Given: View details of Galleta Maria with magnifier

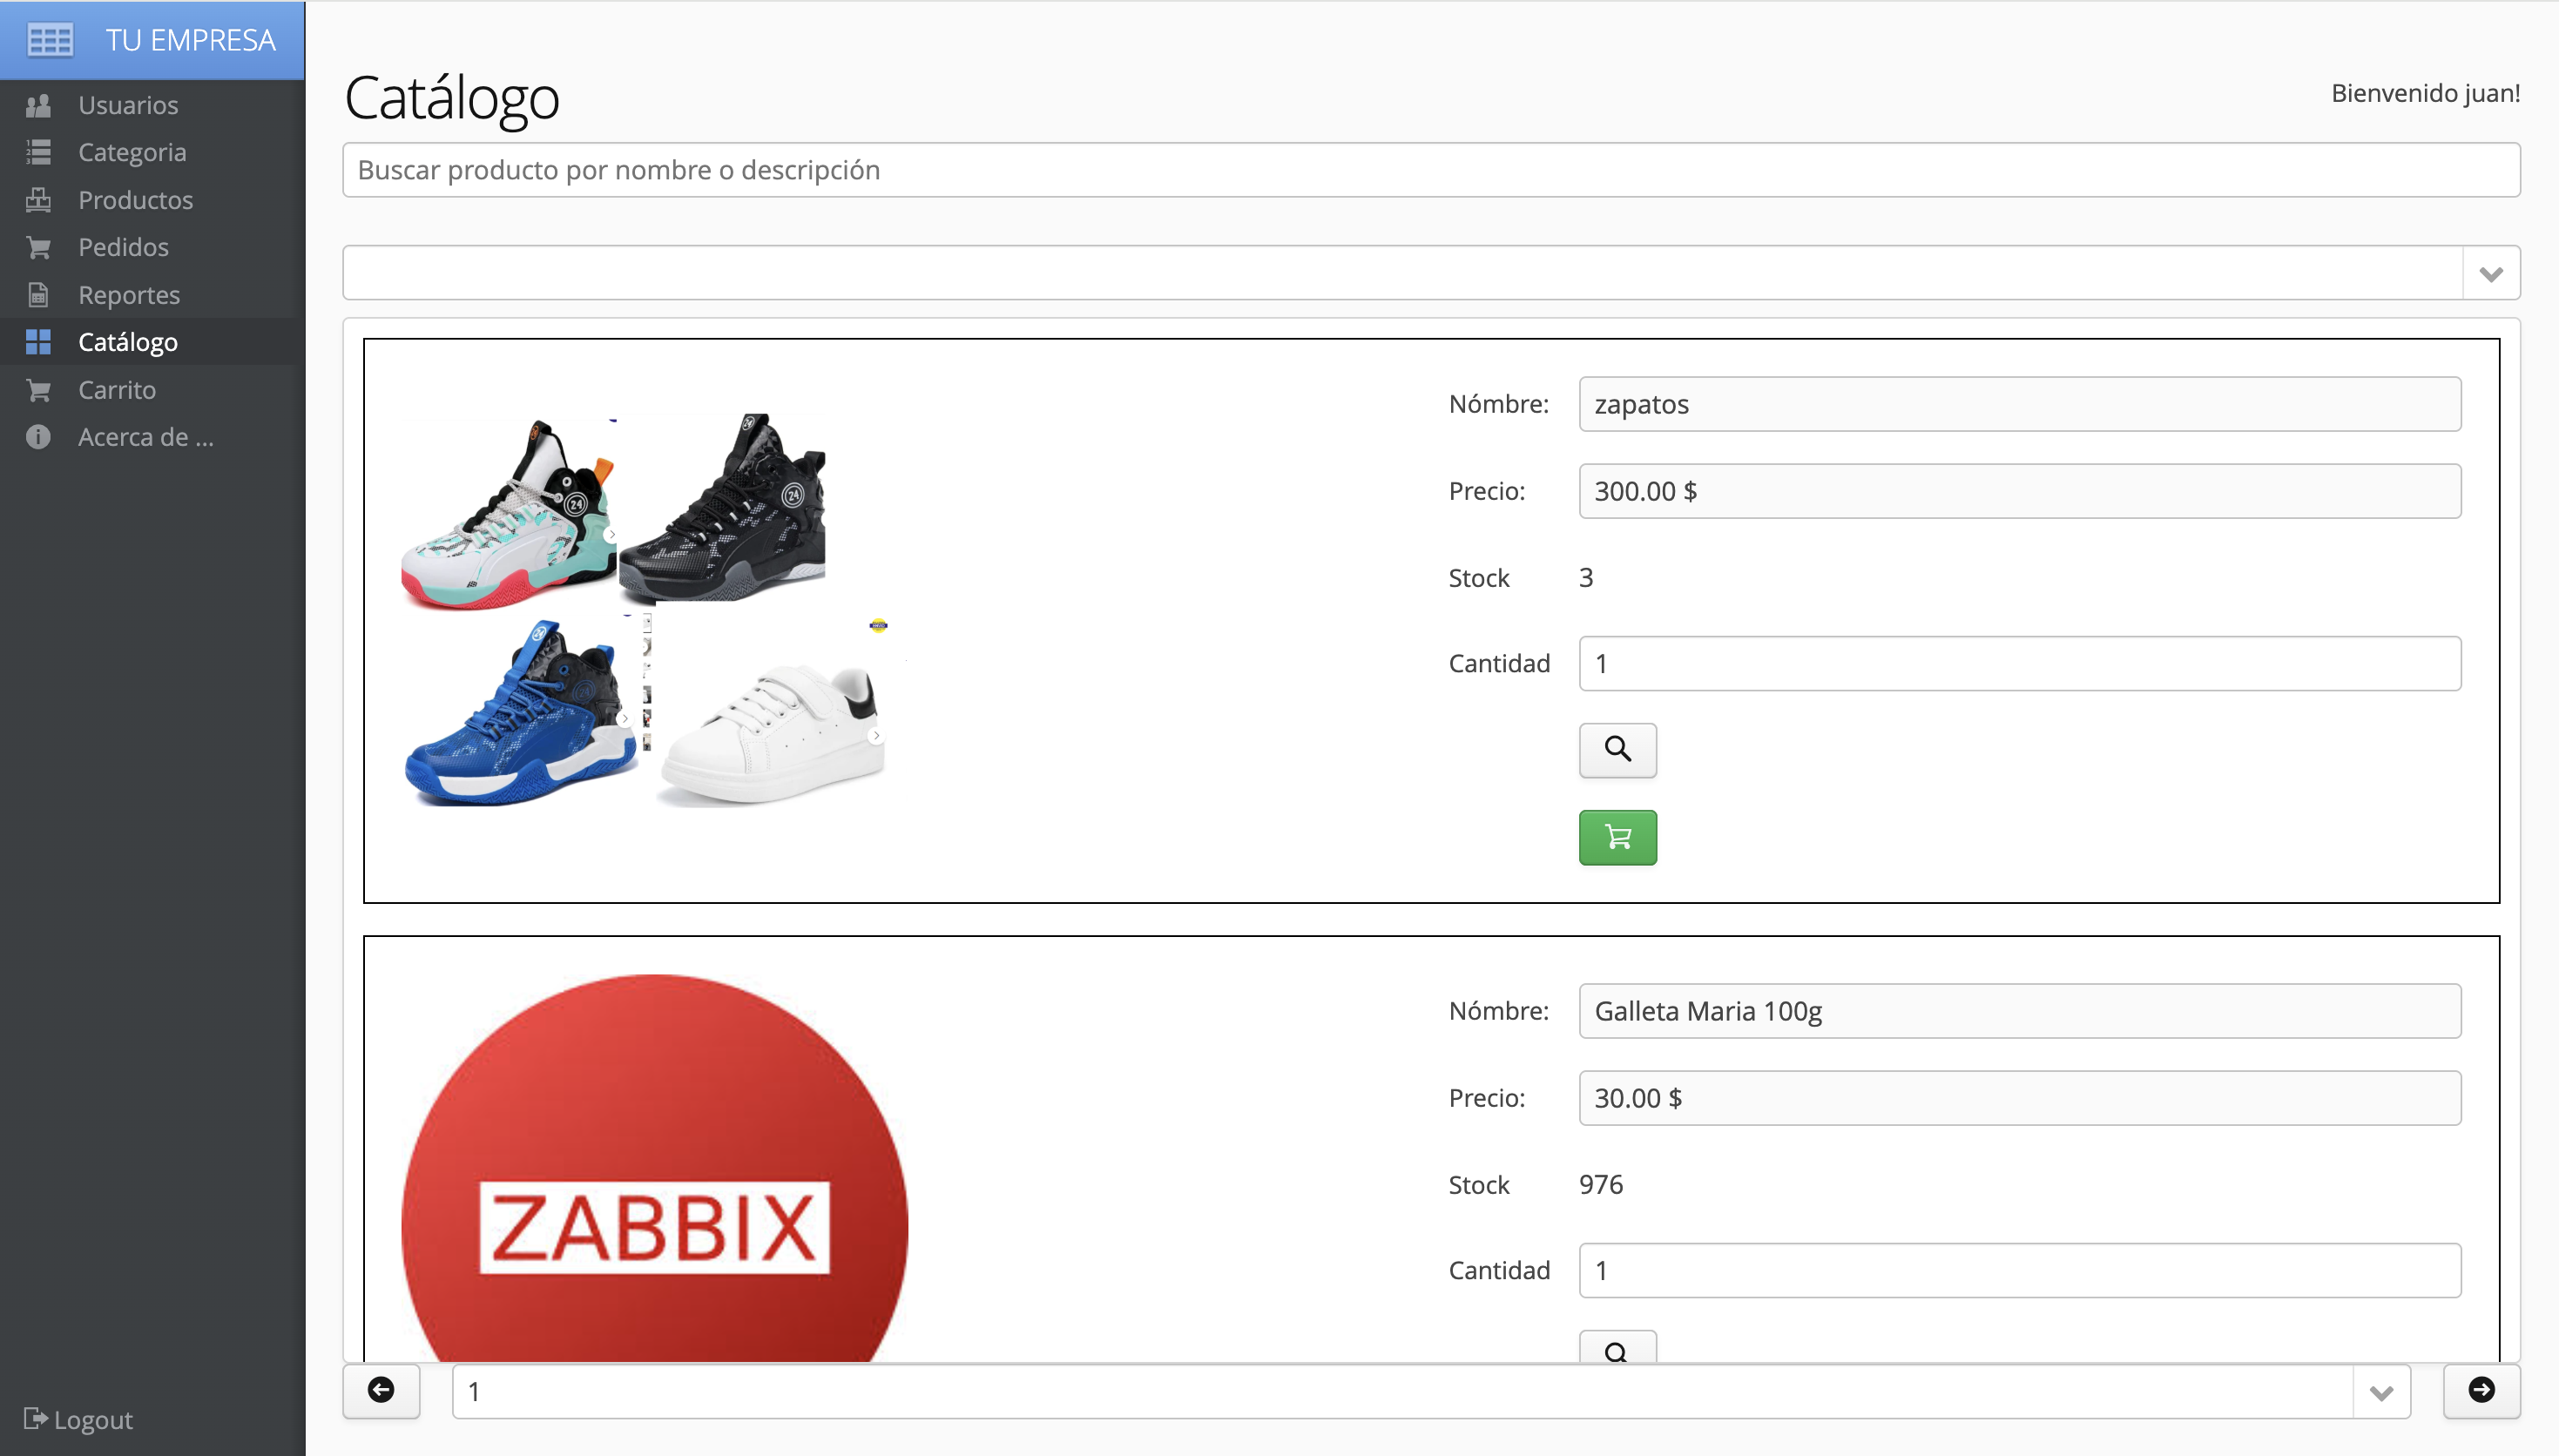Looking at the screenshot, I should [x=1617, y=1347].
